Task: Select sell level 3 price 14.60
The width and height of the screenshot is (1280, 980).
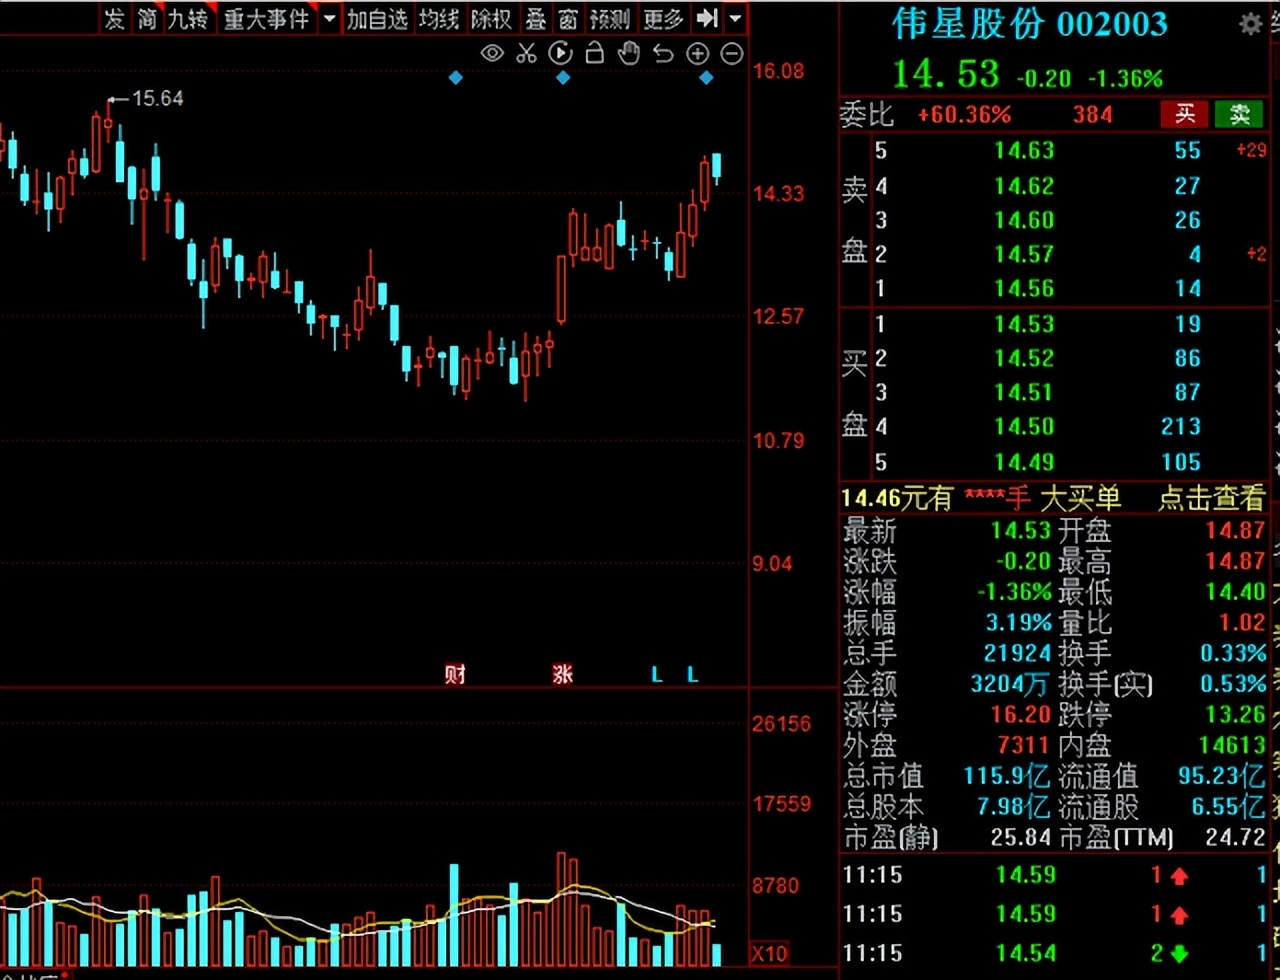Action: [x=1024, y=220]
